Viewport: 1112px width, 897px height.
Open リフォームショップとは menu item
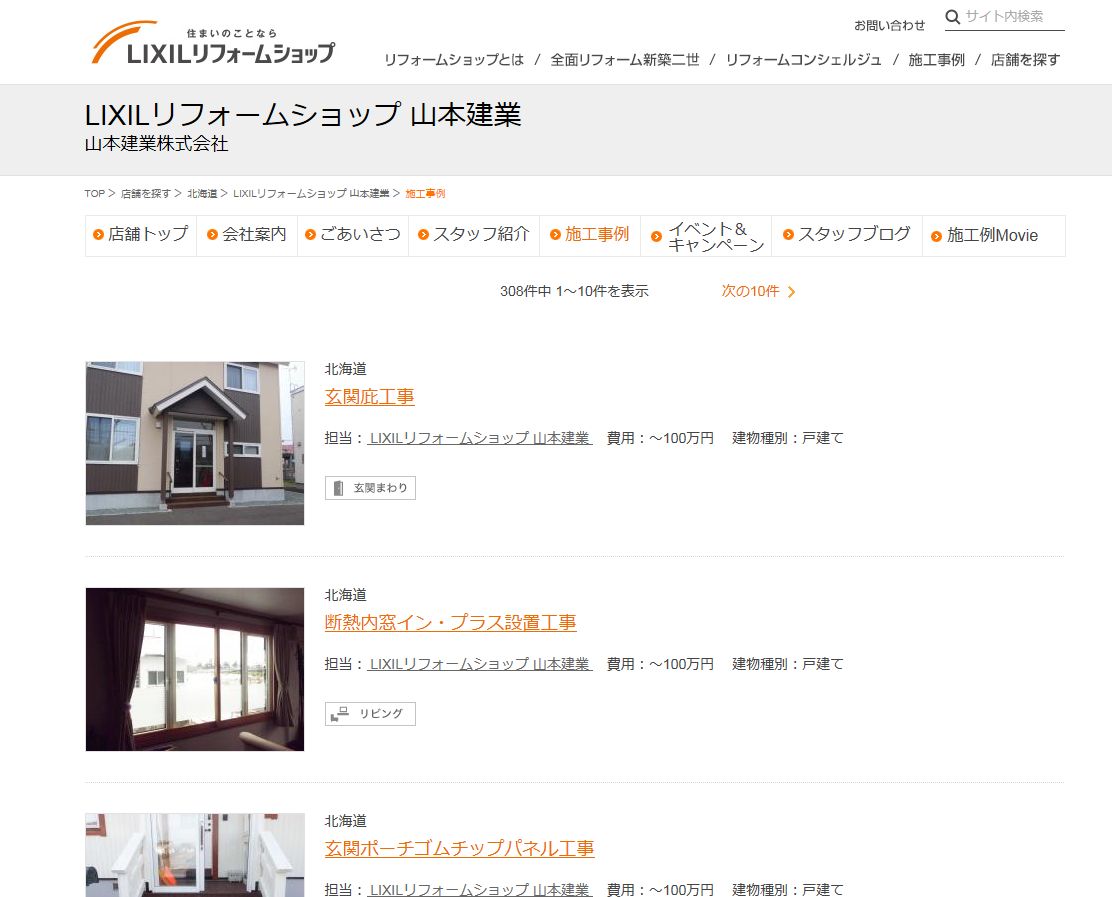point(454,60)
